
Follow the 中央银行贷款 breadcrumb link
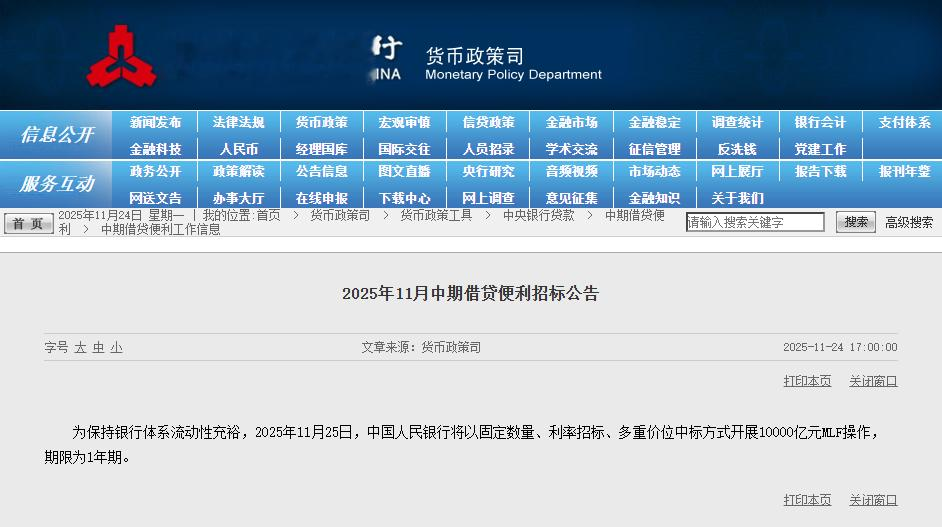point(538,215)
